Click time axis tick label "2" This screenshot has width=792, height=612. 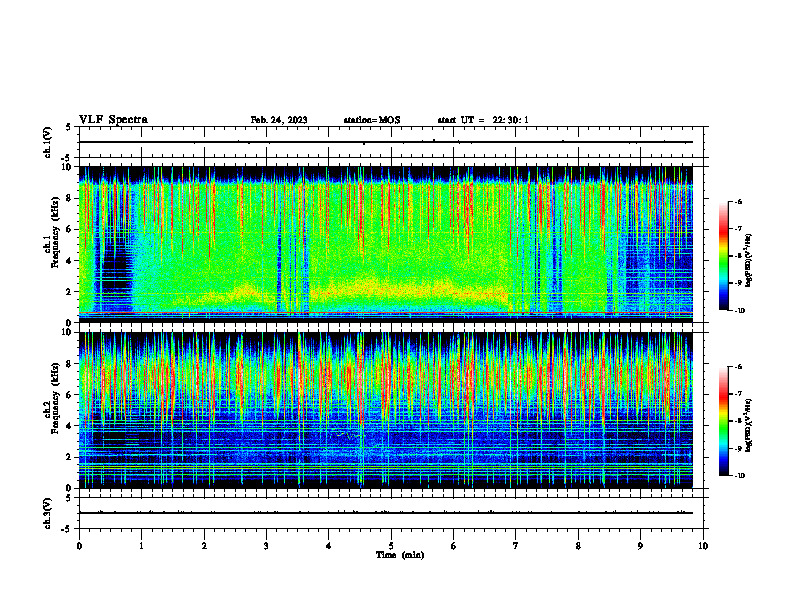pyautogui.click(x=204, y=546)
